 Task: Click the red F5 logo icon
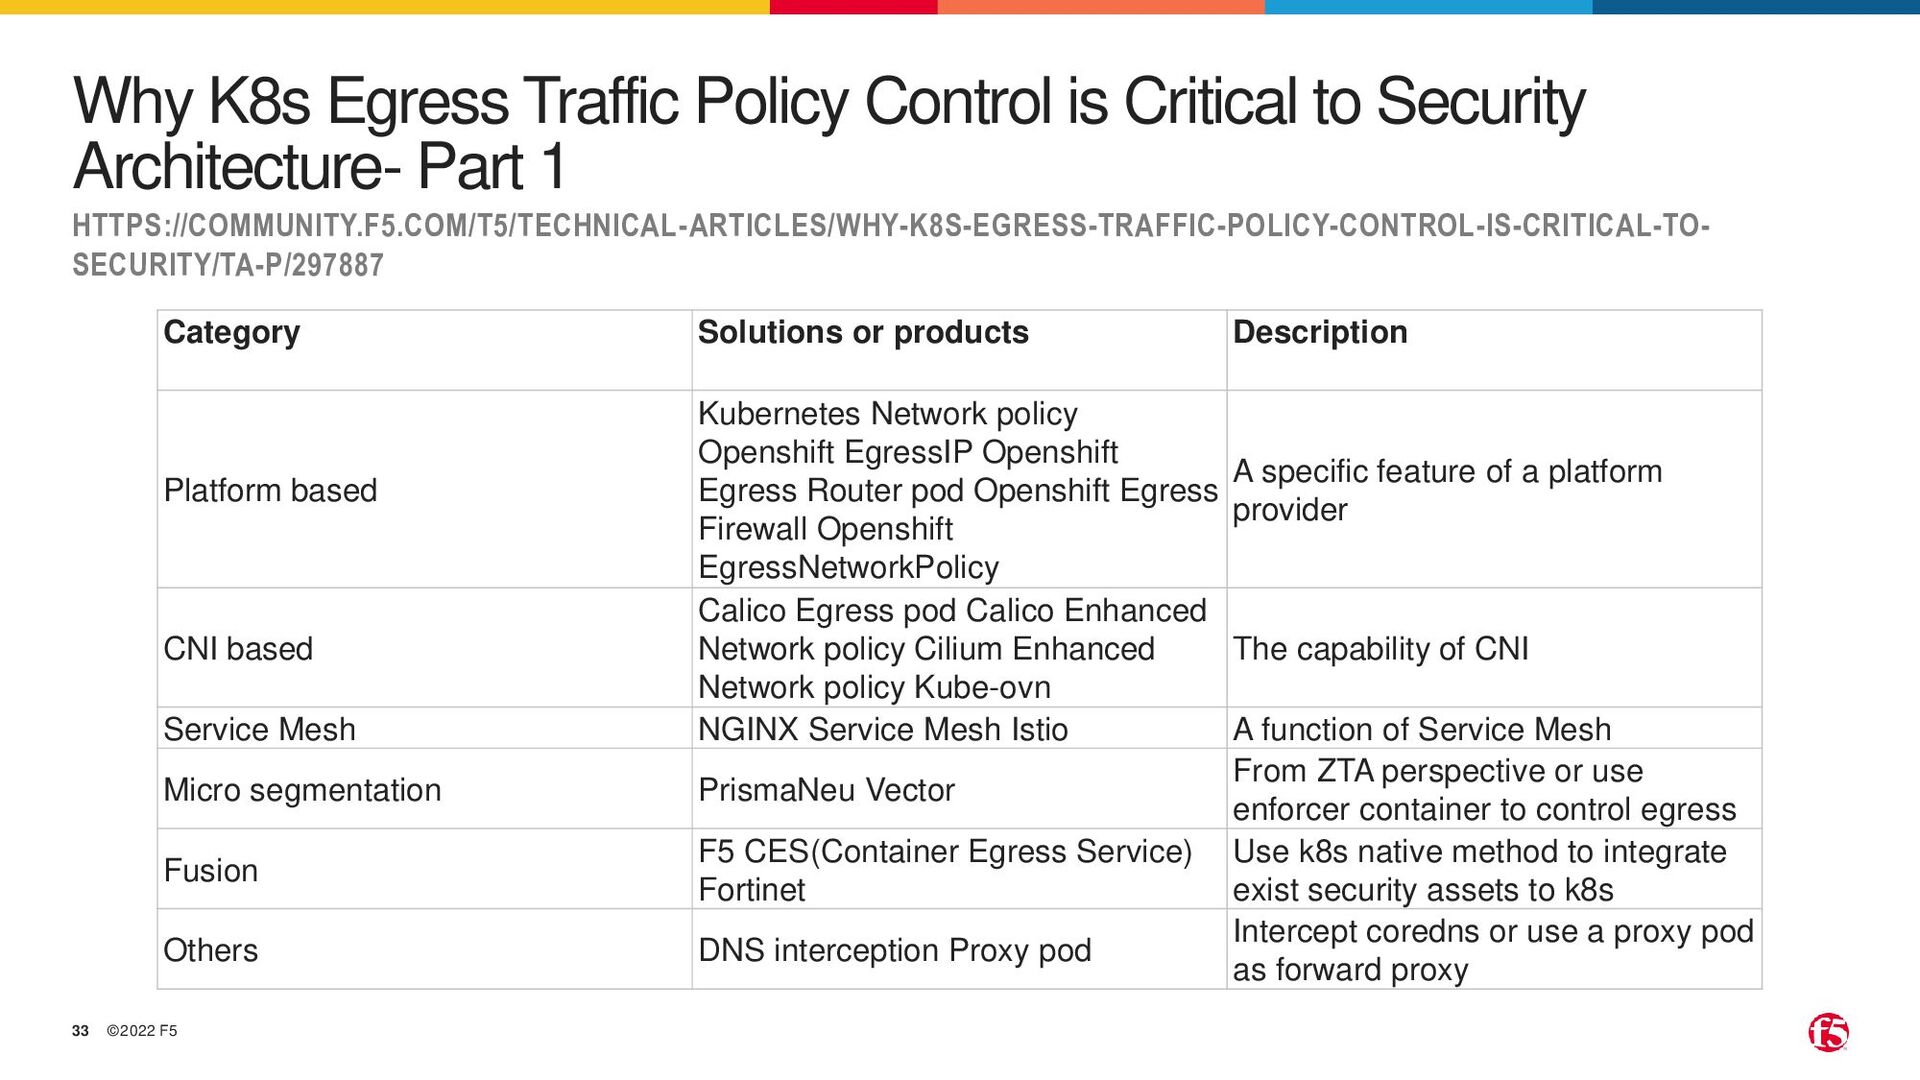pos(1828,1032)
